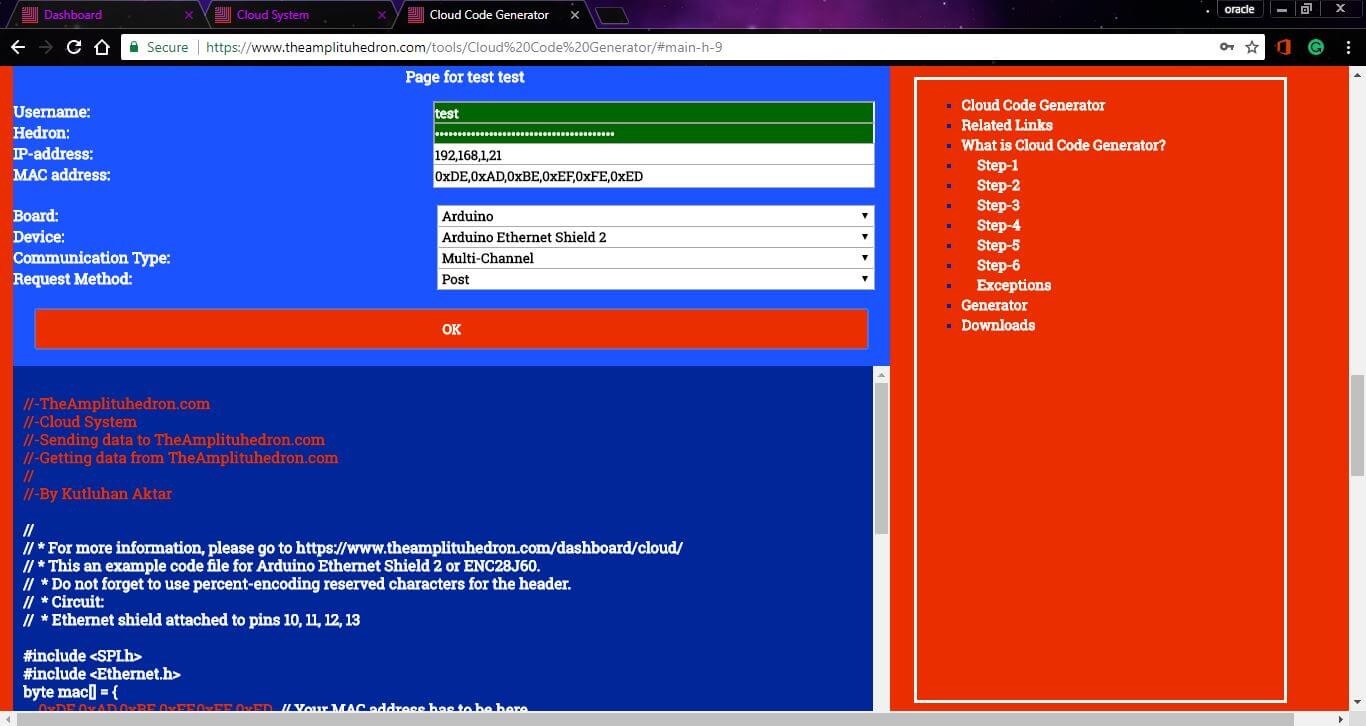
Task: Click into the IP-address field
Action: coord(653,155)
